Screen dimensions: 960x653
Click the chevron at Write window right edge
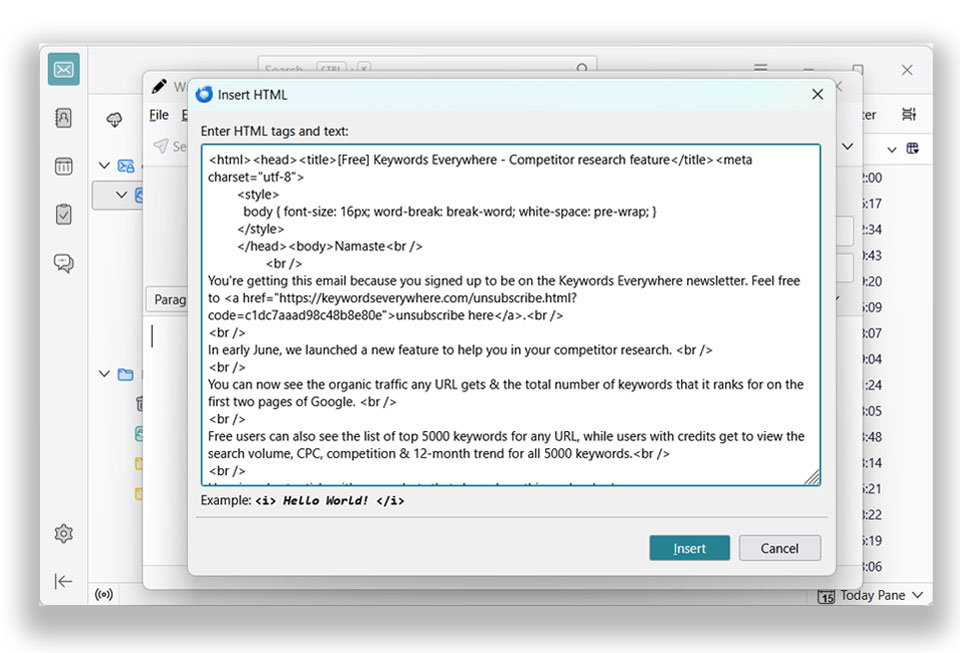point(847,146)
